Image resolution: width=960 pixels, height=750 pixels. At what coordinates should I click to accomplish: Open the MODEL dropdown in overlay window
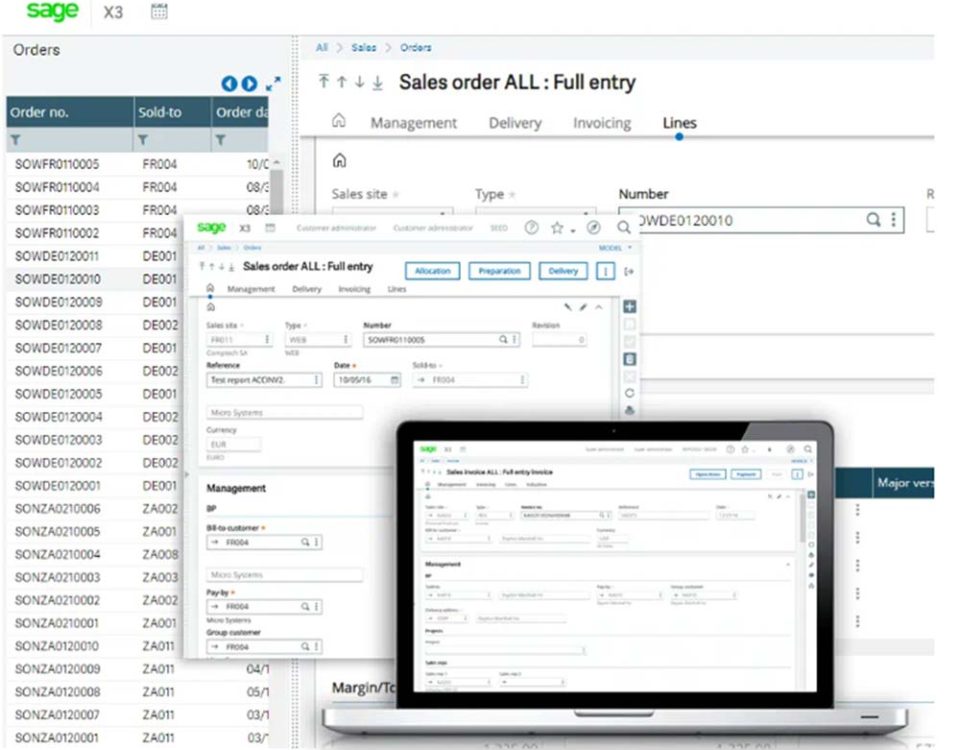click(x=615, y=248)
